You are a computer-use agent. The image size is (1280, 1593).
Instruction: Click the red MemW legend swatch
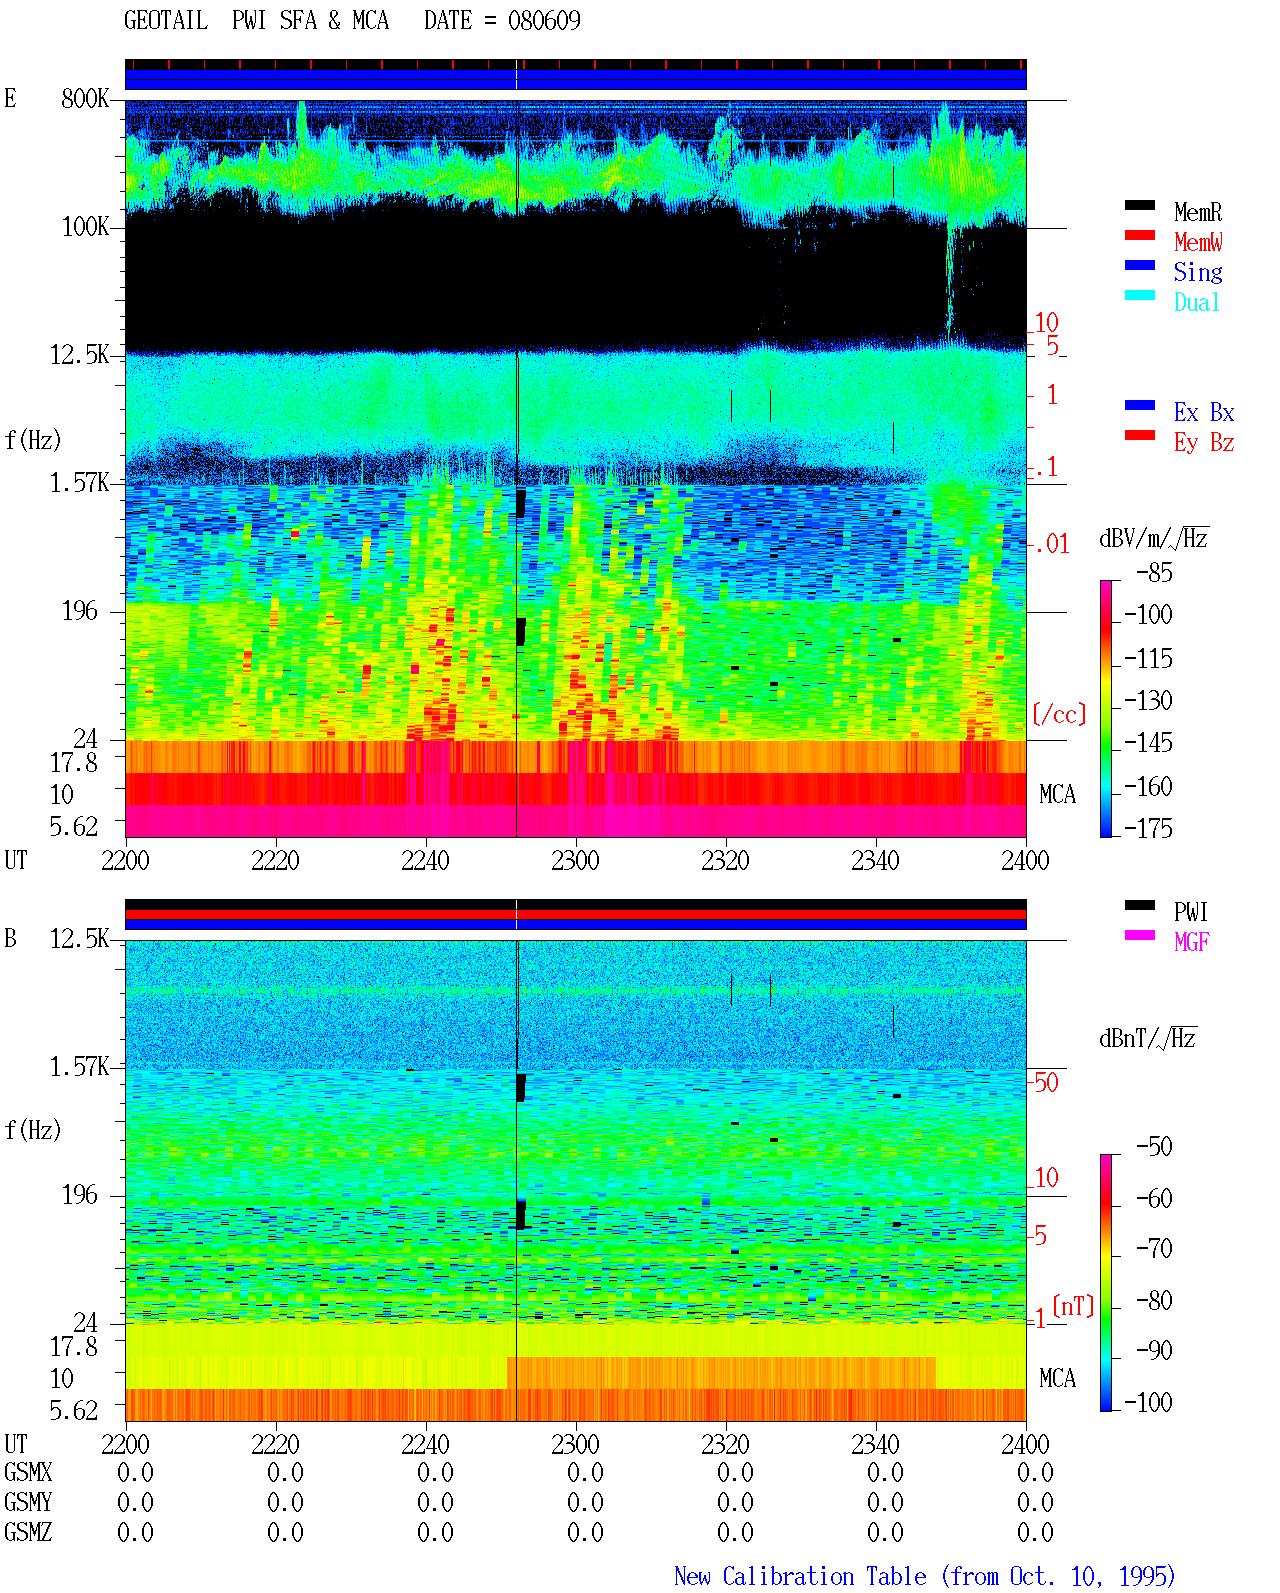(1140, 236)
